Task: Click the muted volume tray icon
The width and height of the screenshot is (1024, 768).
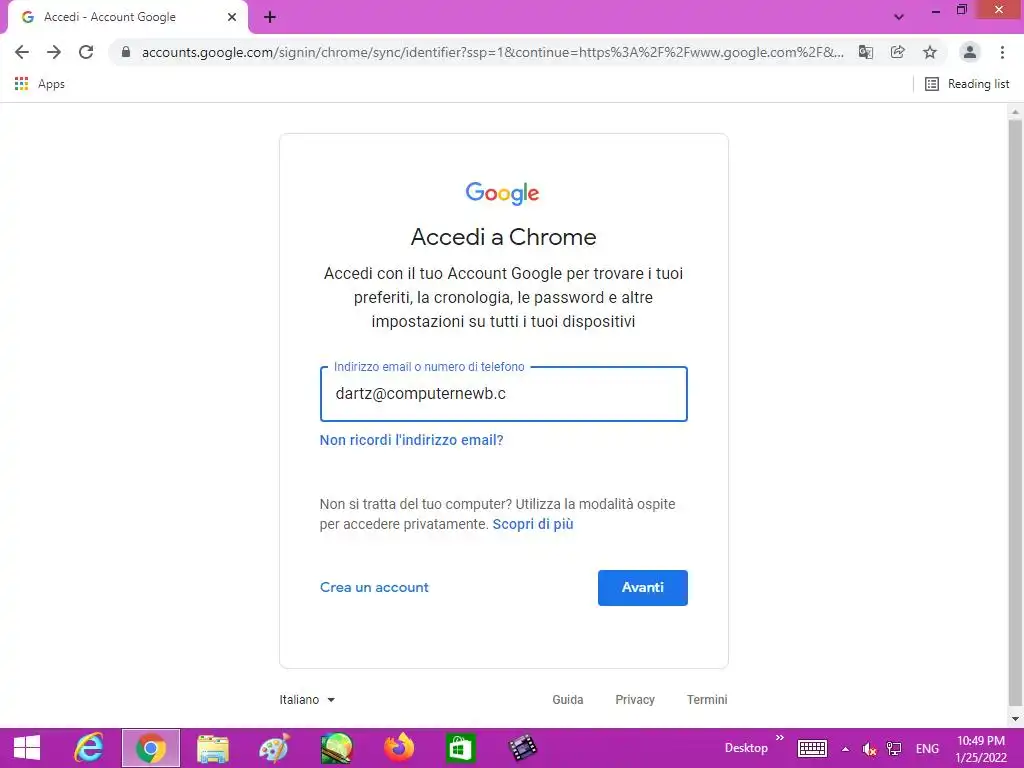Action: 869,749
